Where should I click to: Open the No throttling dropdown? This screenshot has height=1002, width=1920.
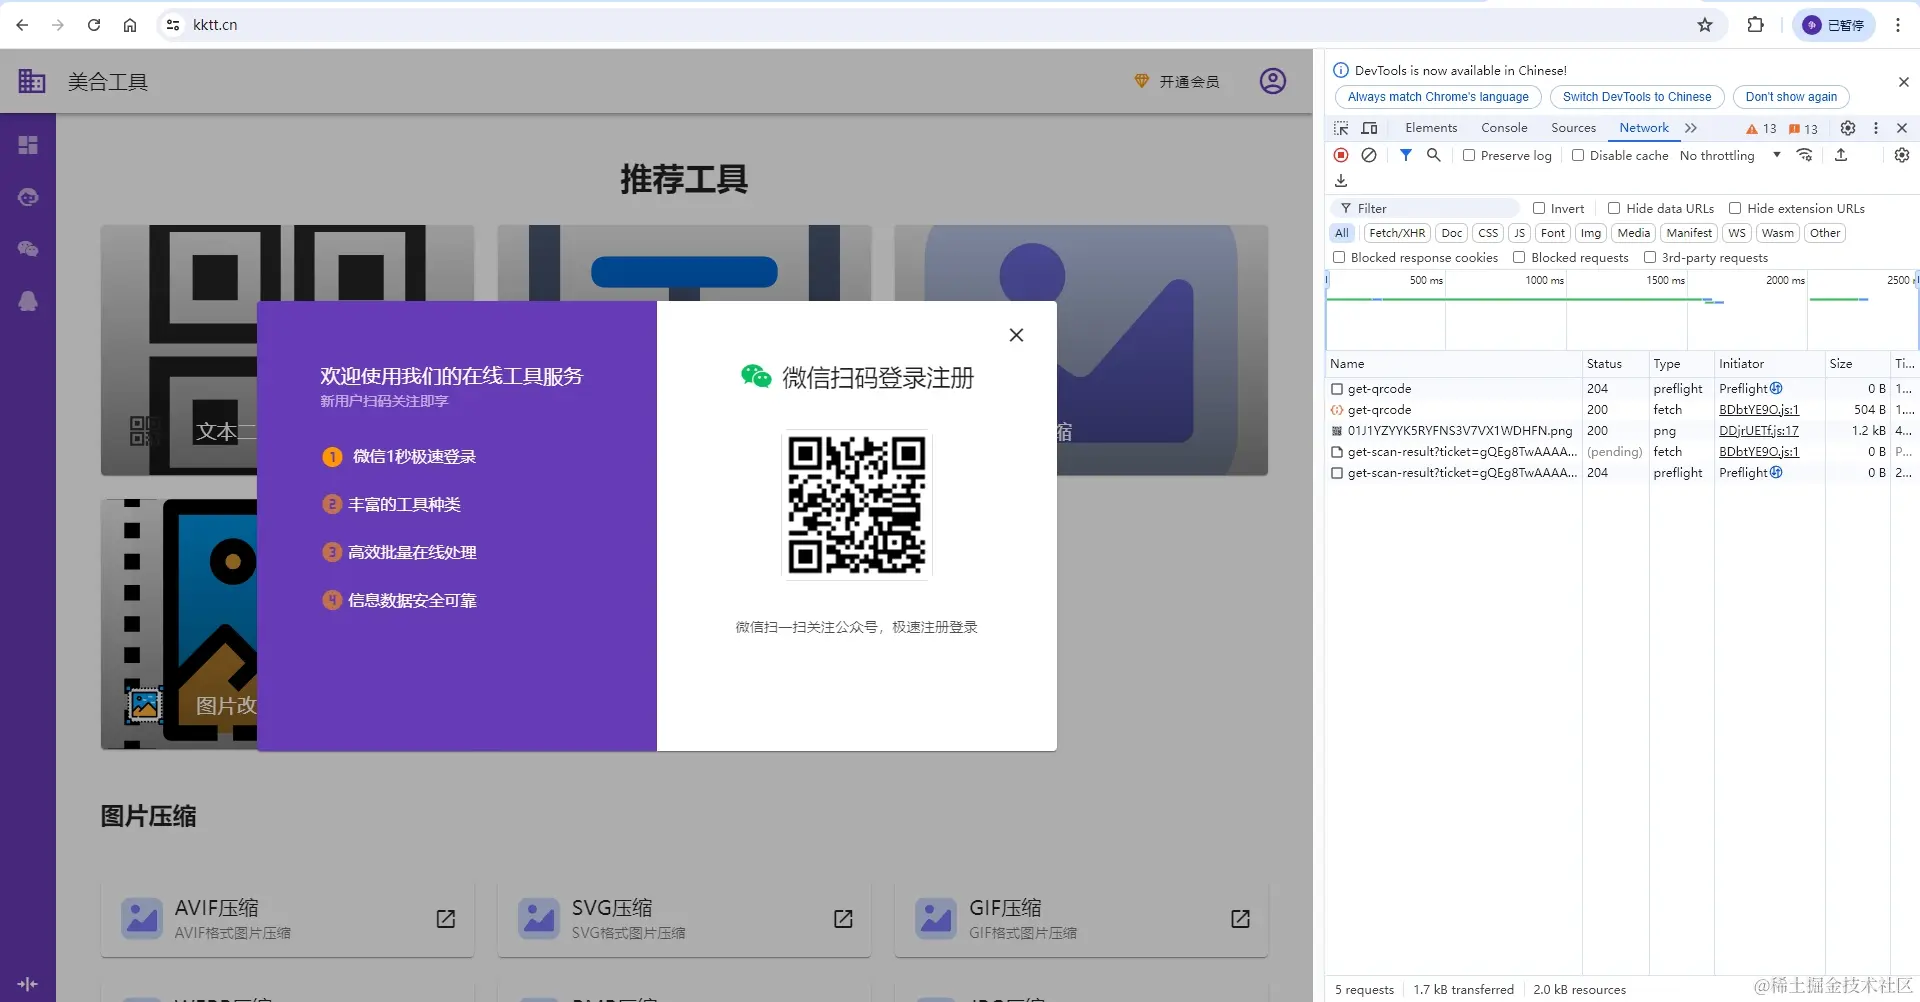pyautogui.click(x=1730, y=155)
